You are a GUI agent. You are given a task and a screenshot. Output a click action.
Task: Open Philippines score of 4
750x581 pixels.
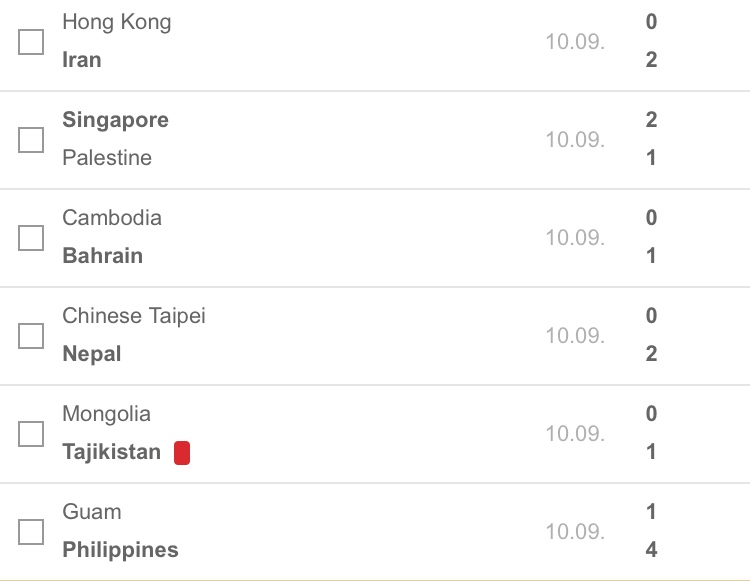pos(651,550)
